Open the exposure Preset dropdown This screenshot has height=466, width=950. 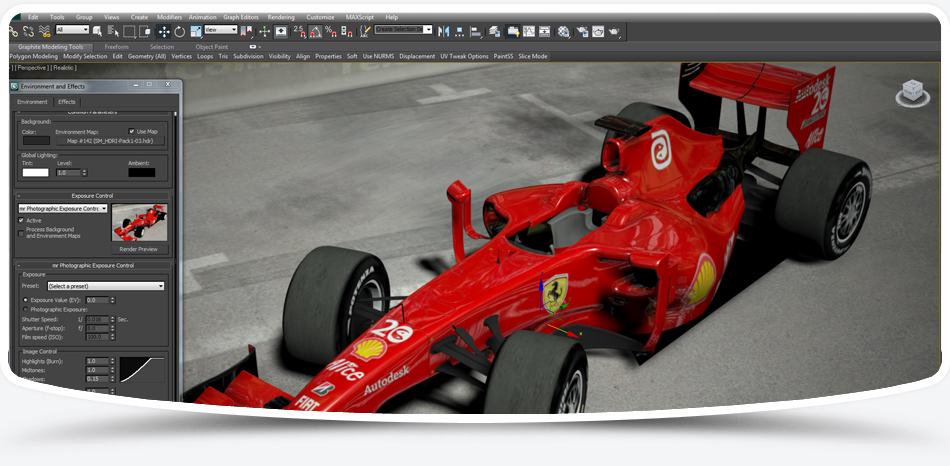click(105, 286)
